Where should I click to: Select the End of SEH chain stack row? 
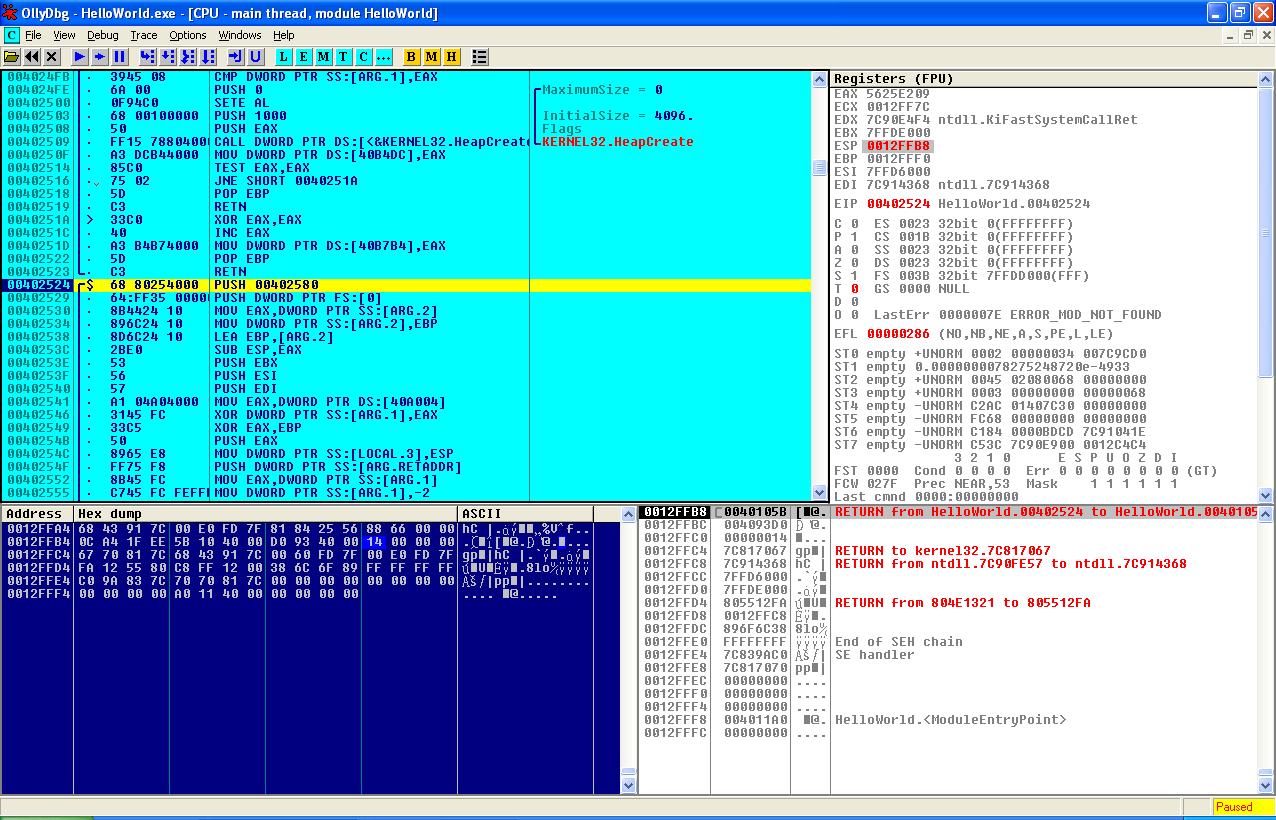946,642
